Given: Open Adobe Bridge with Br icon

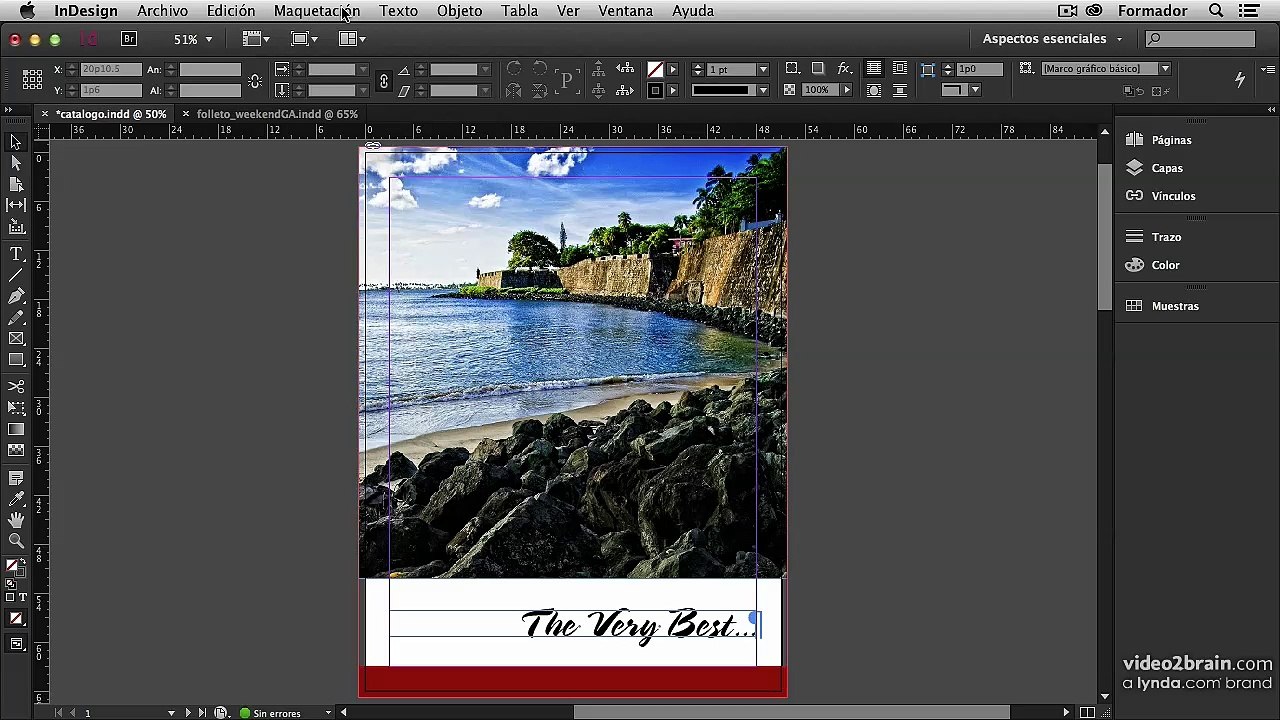Looking at the screenshot, I should 129,39.
